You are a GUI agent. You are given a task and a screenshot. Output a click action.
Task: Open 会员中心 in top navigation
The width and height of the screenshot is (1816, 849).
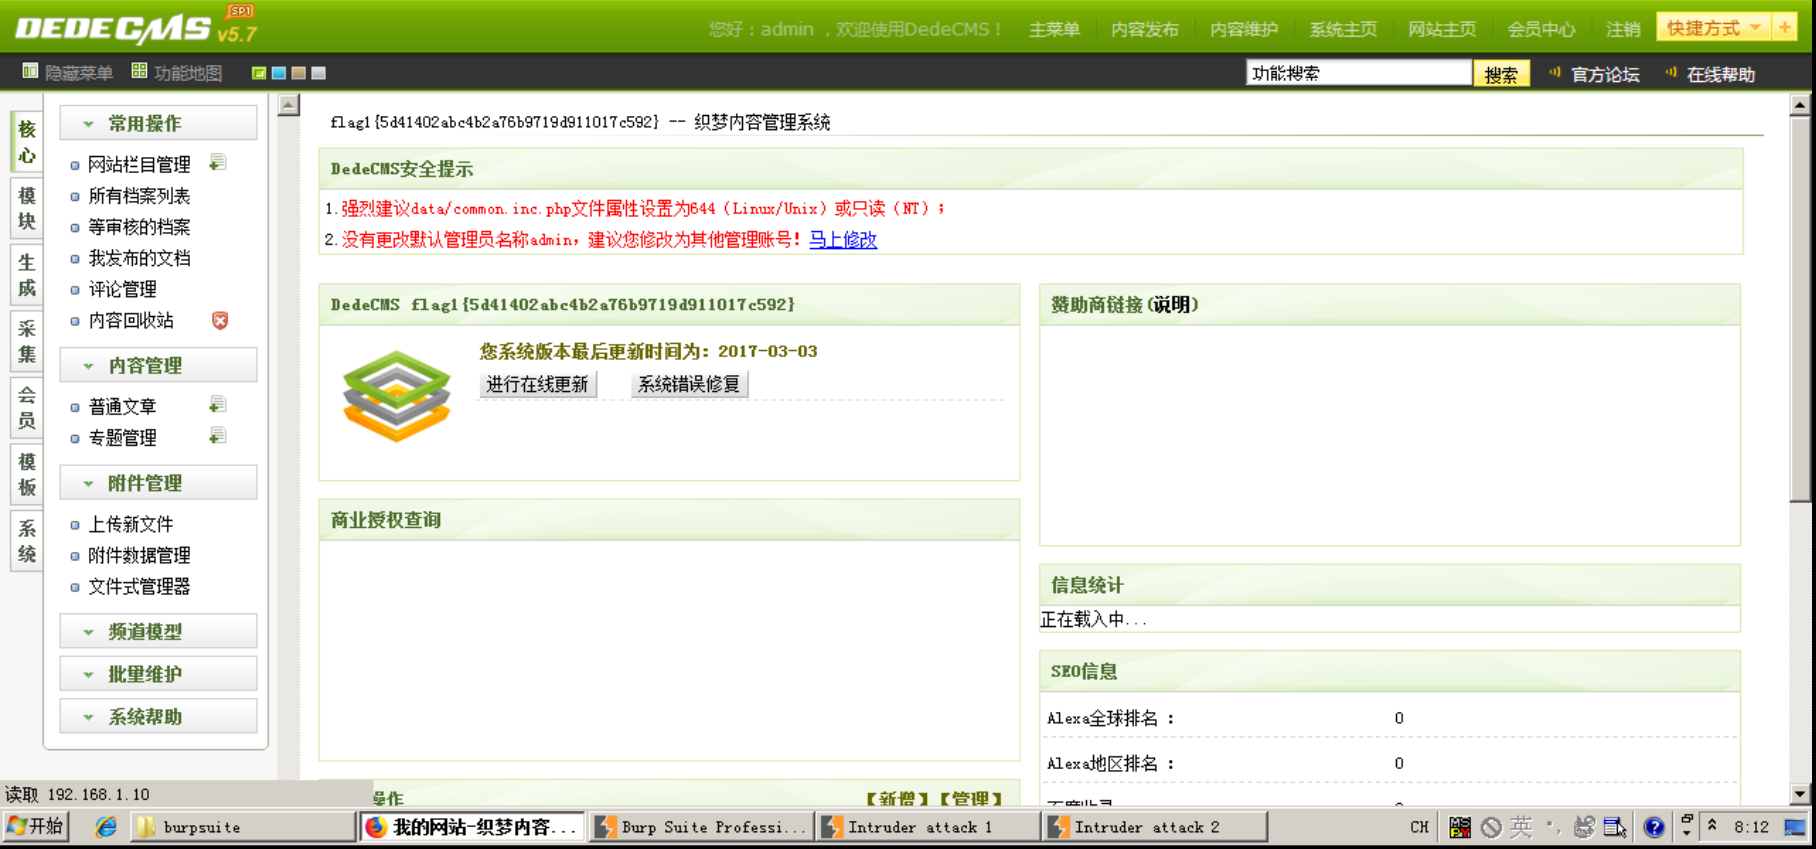point(1541,29)
